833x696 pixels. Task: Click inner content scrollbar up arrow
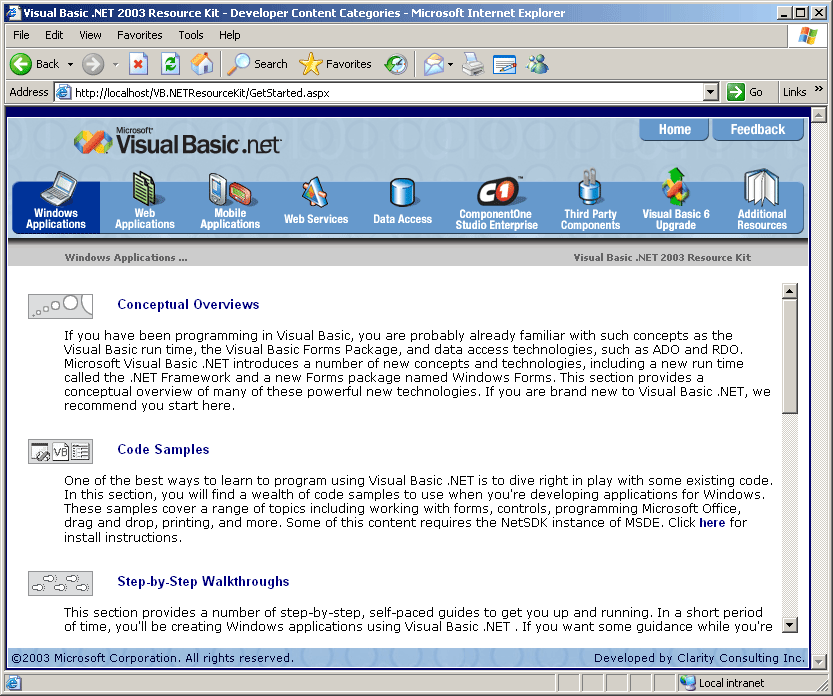point(790,291)
